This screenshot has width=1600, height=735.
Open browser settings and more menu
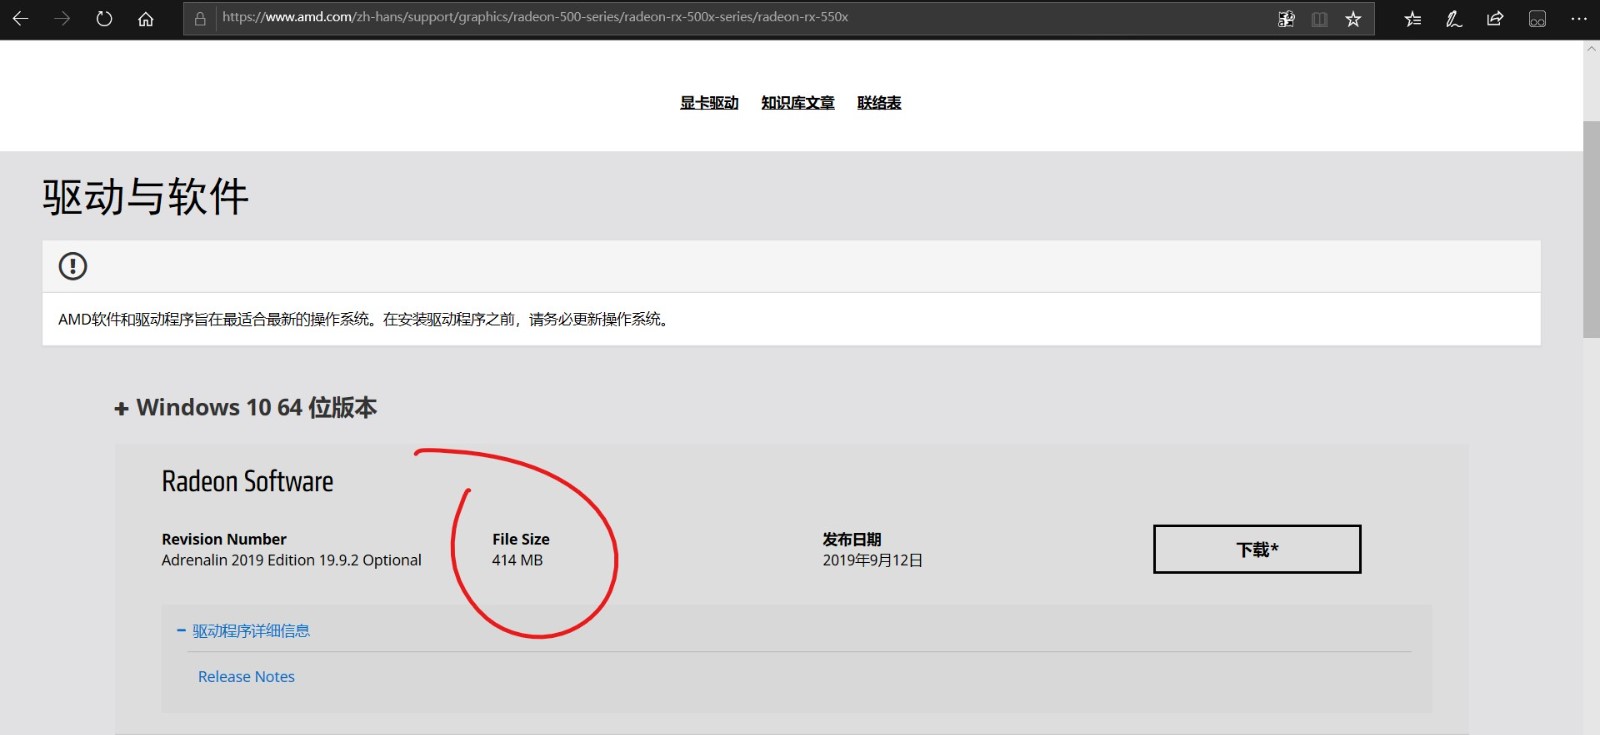(1579, 19)
